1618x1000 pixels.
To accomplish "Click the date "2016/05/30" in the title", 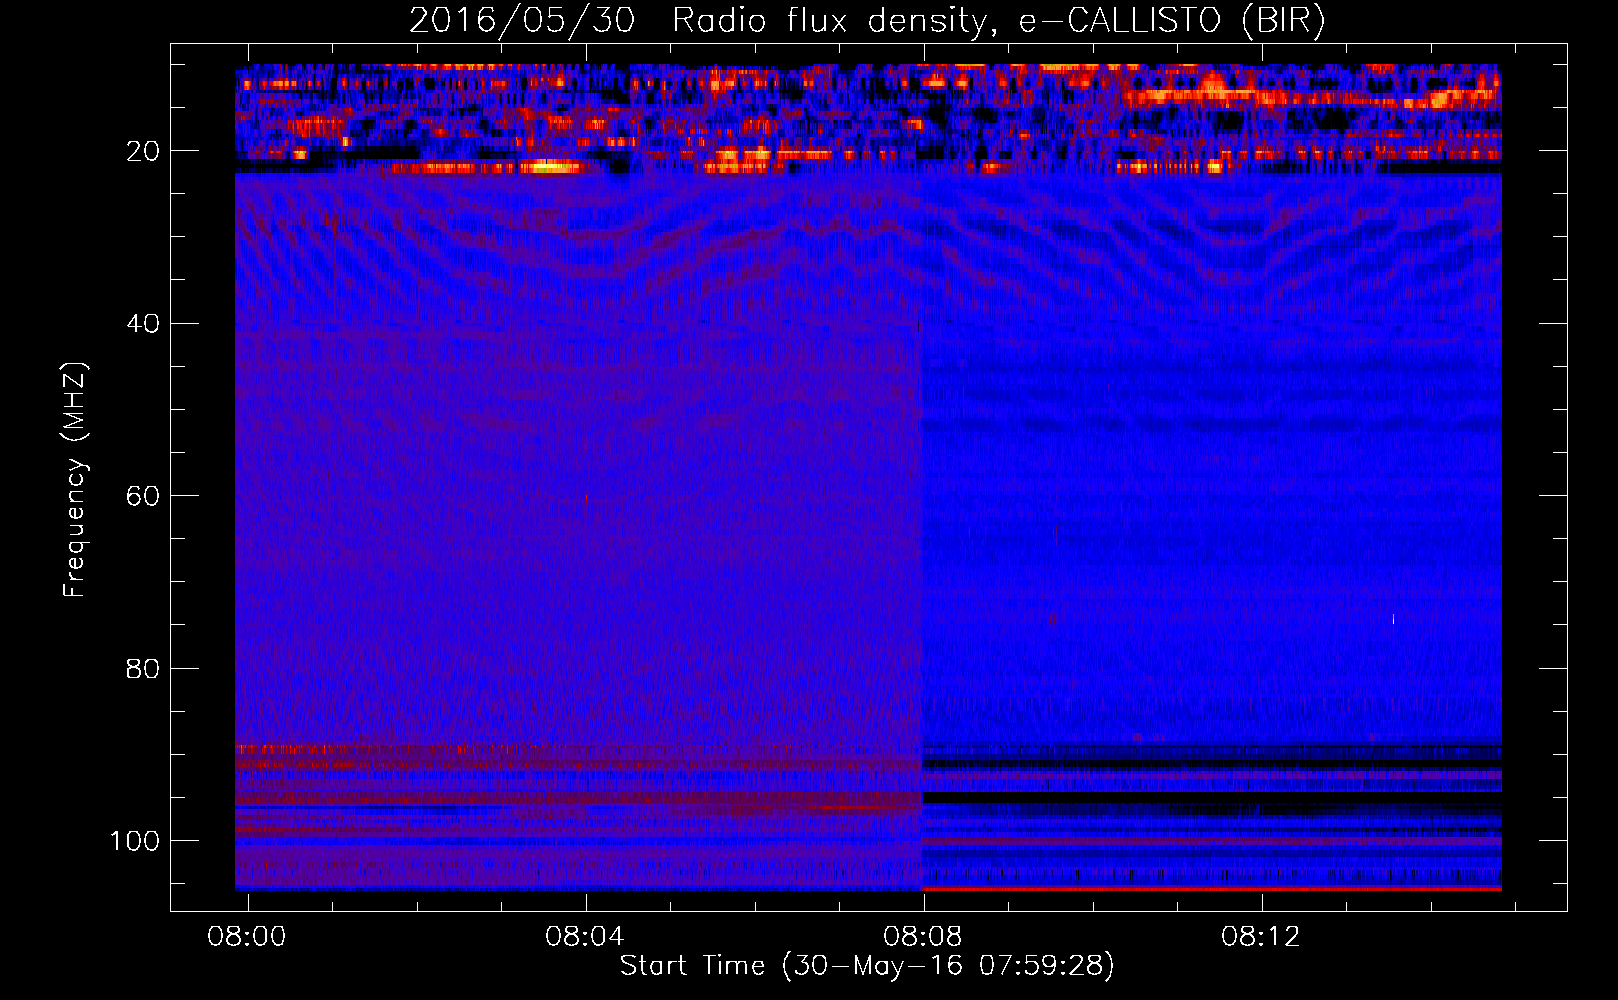I will click(x=522, y=20).
